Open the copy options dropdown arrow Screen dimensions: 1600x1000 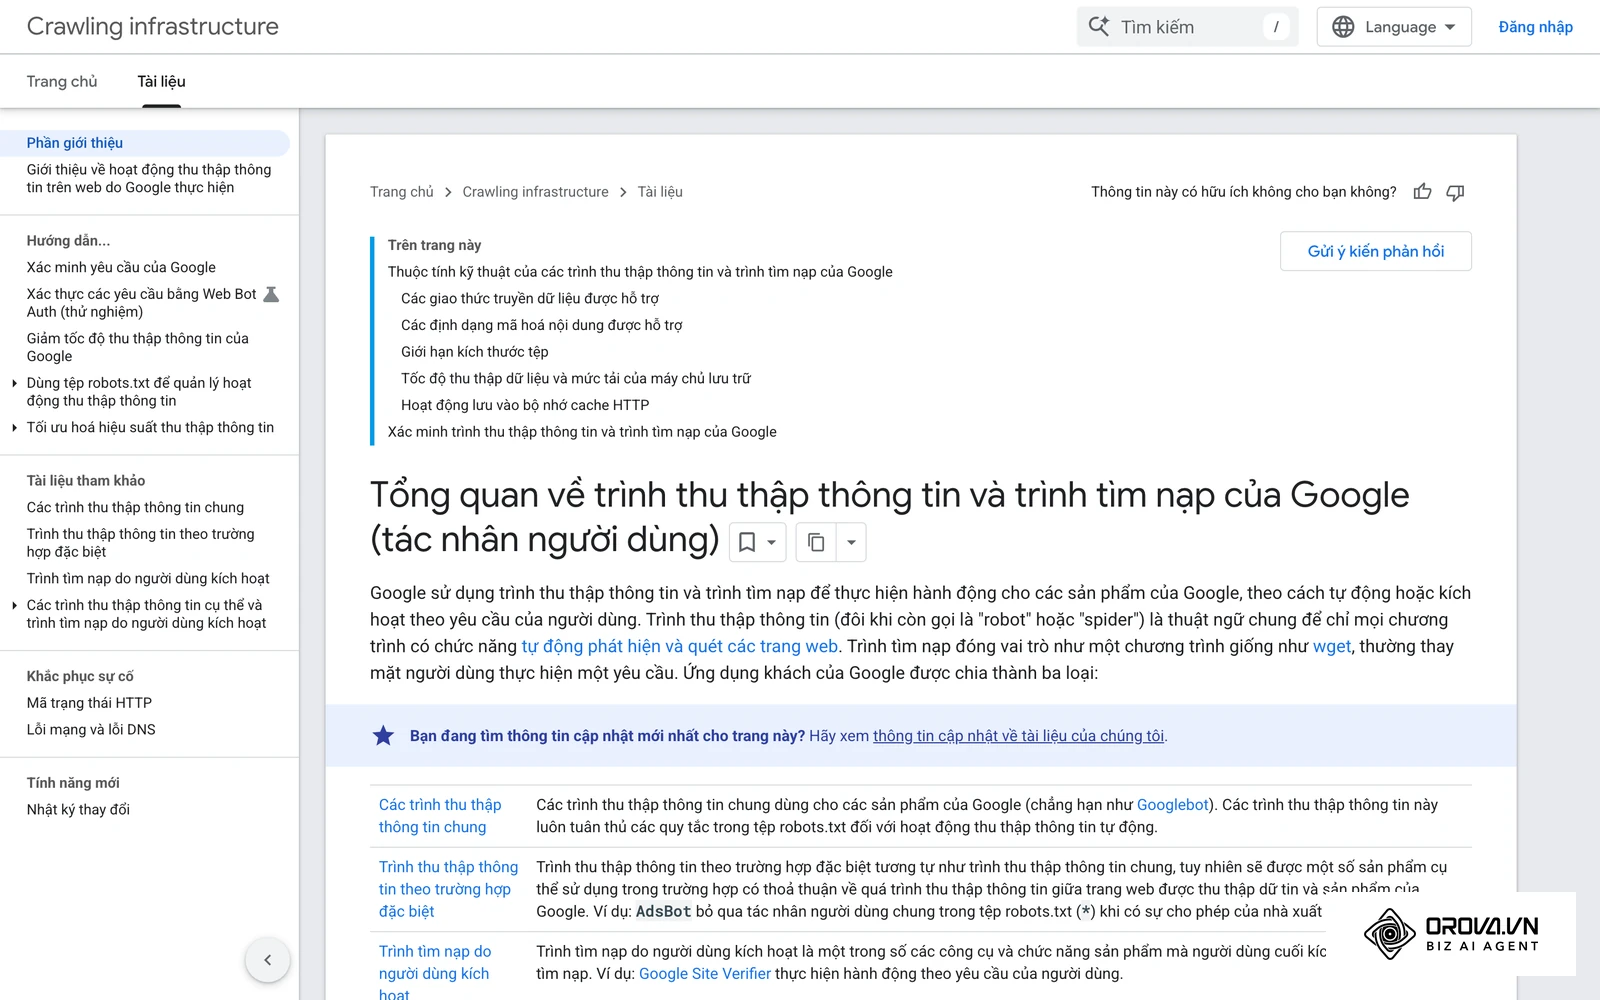[x=851, y=542]
